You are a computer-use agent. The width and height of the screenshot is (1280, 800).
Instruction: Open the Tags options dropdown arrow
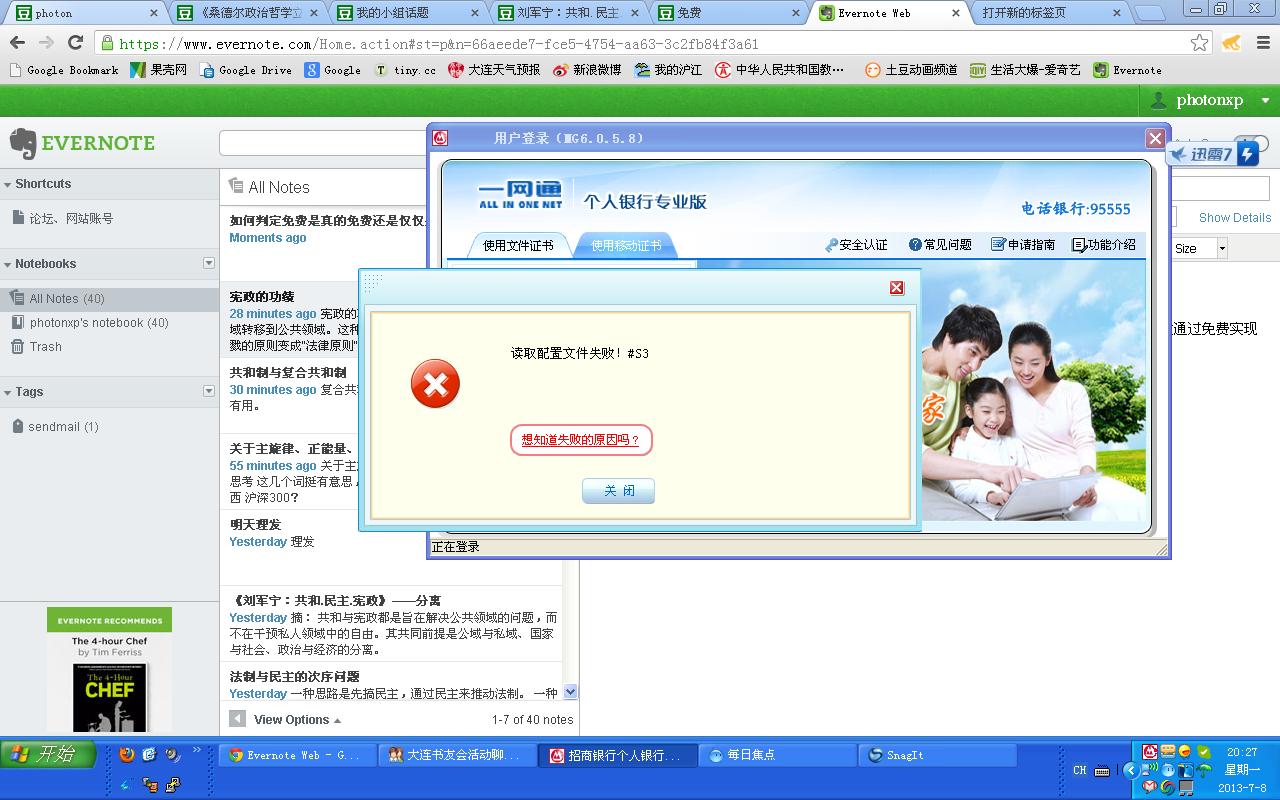coord(209,391)
